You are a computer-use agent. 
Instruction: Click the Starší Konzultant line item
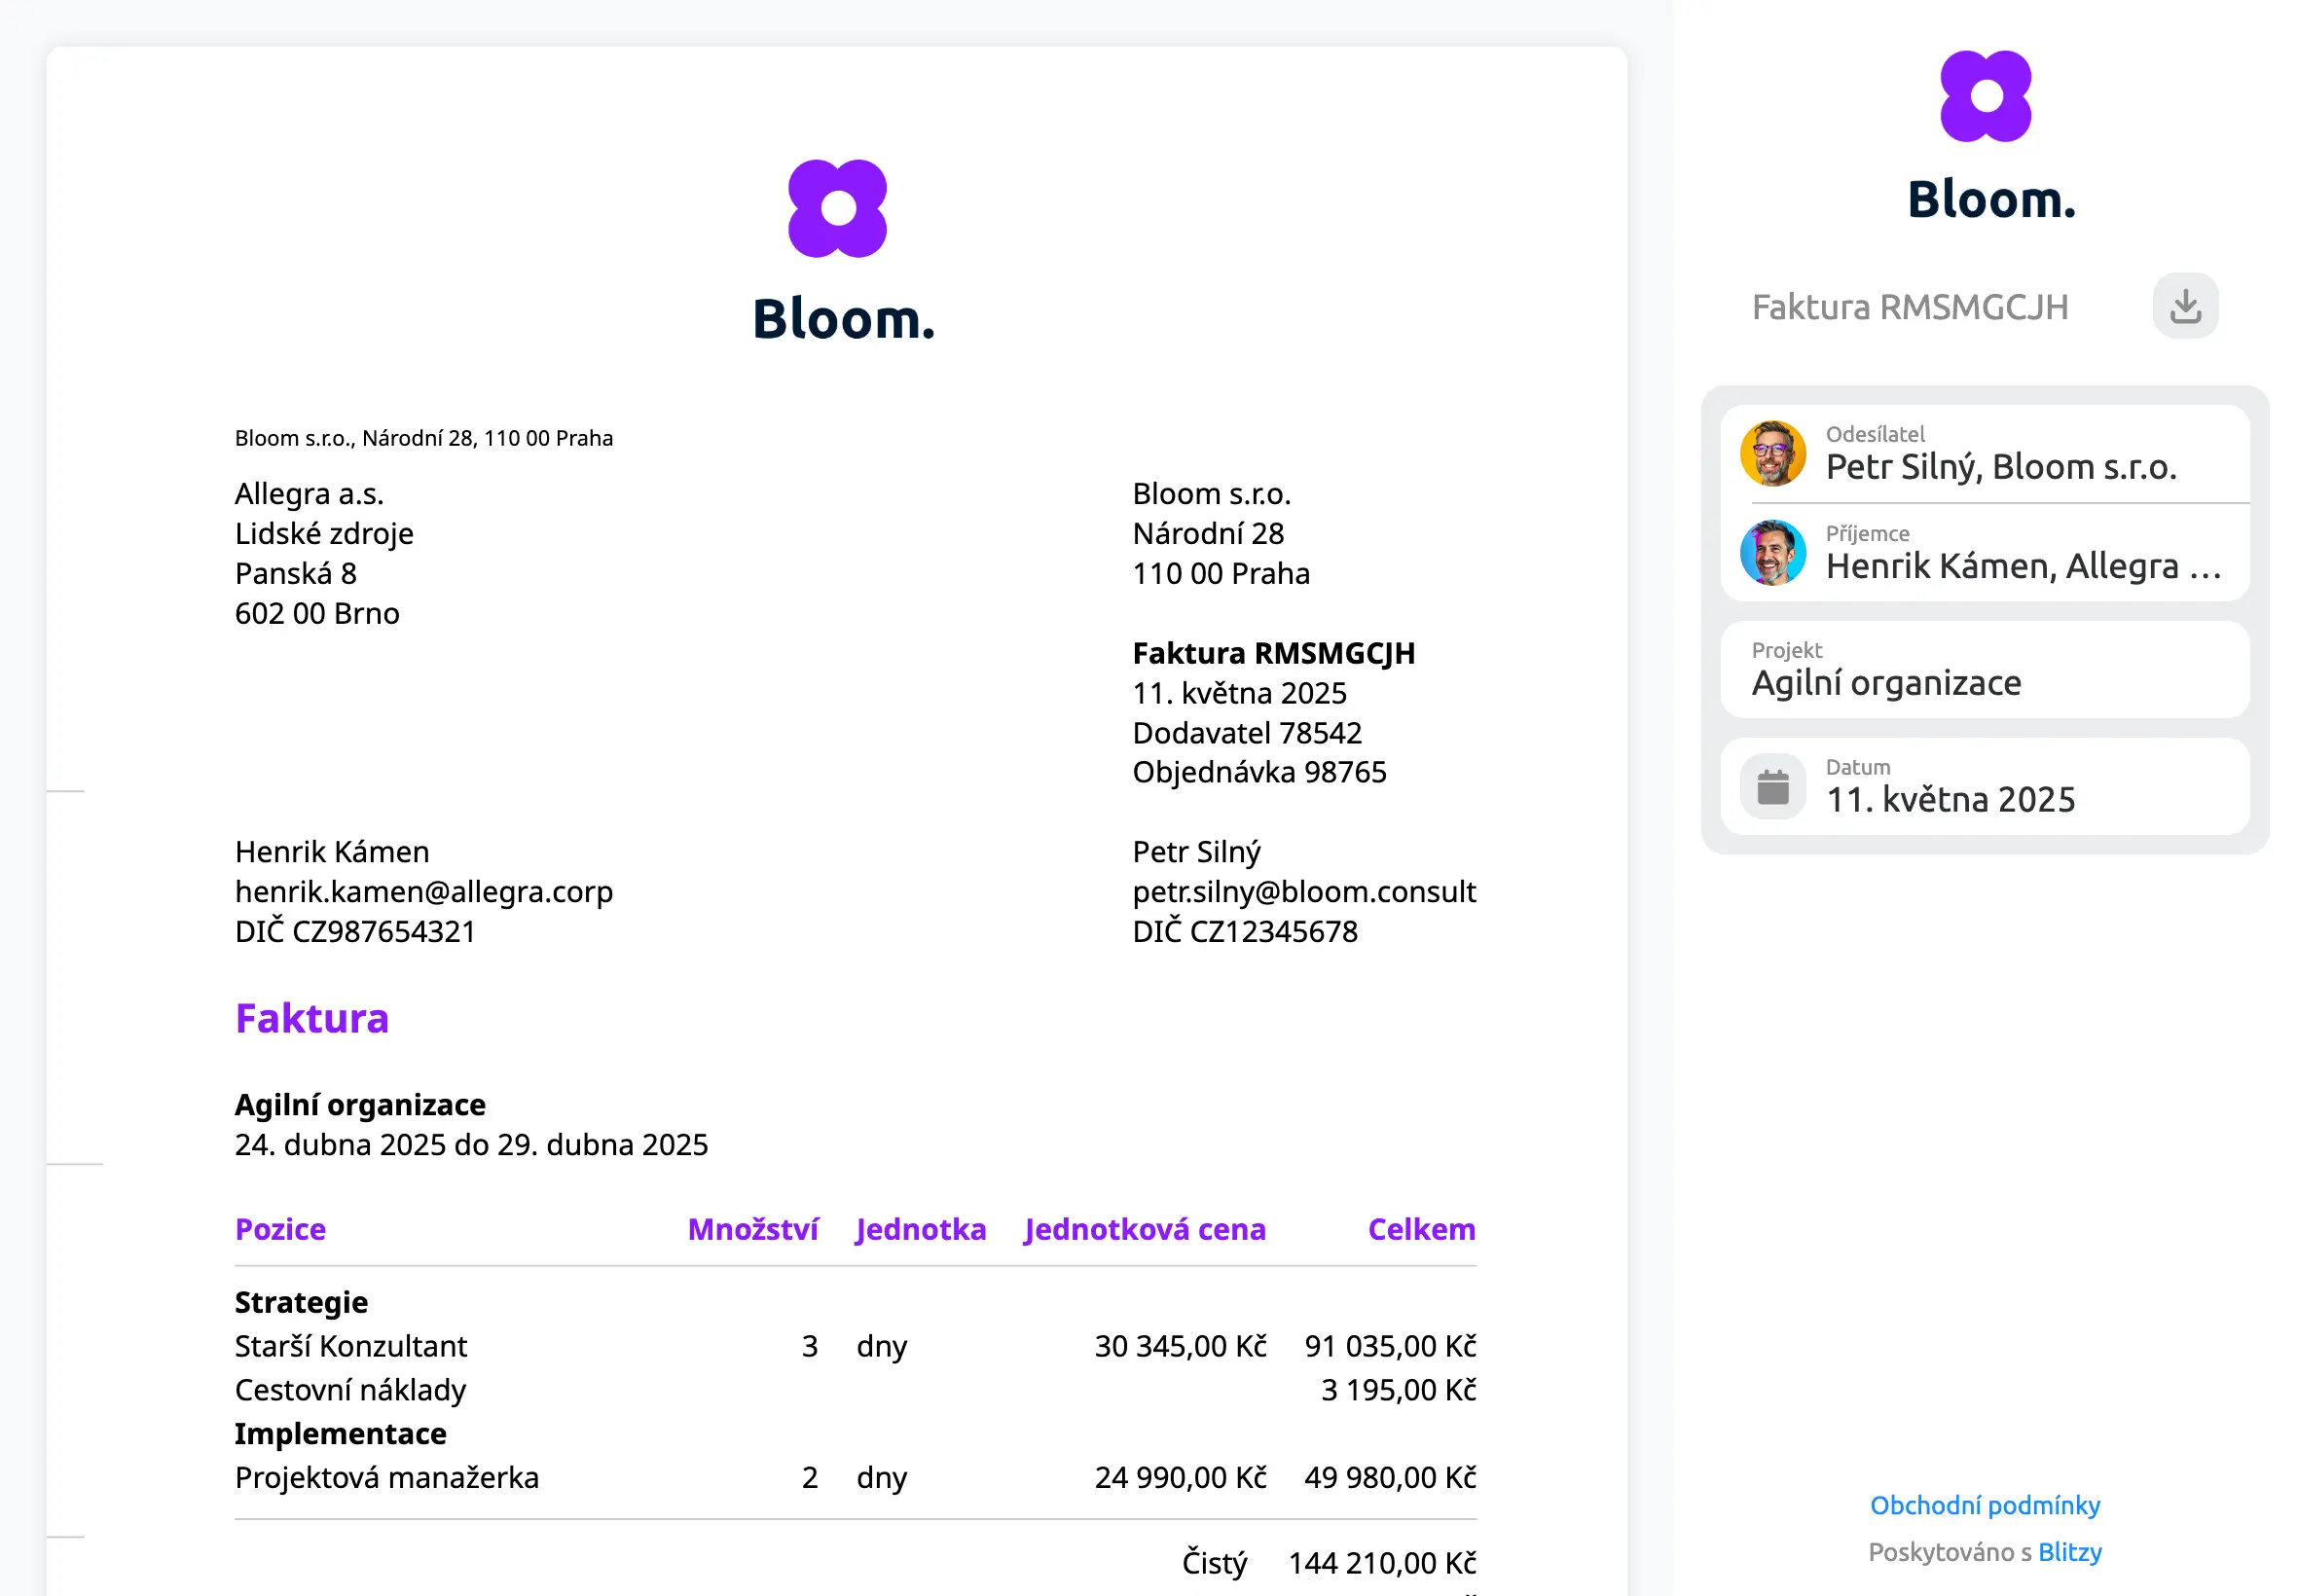pos(351,1346)
